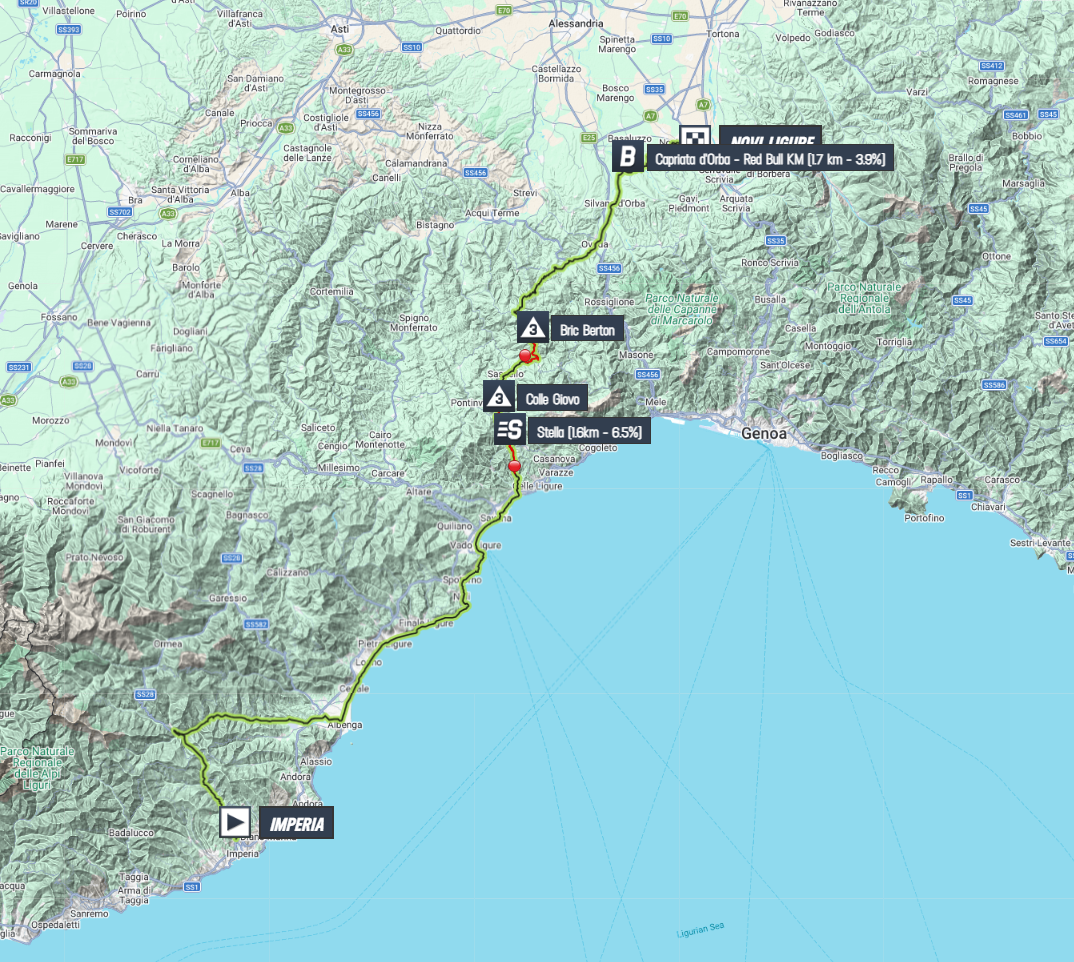Viewport: 1074px width, 962px height.
Task: Click the Fossano label
Action: pos(59,317)
